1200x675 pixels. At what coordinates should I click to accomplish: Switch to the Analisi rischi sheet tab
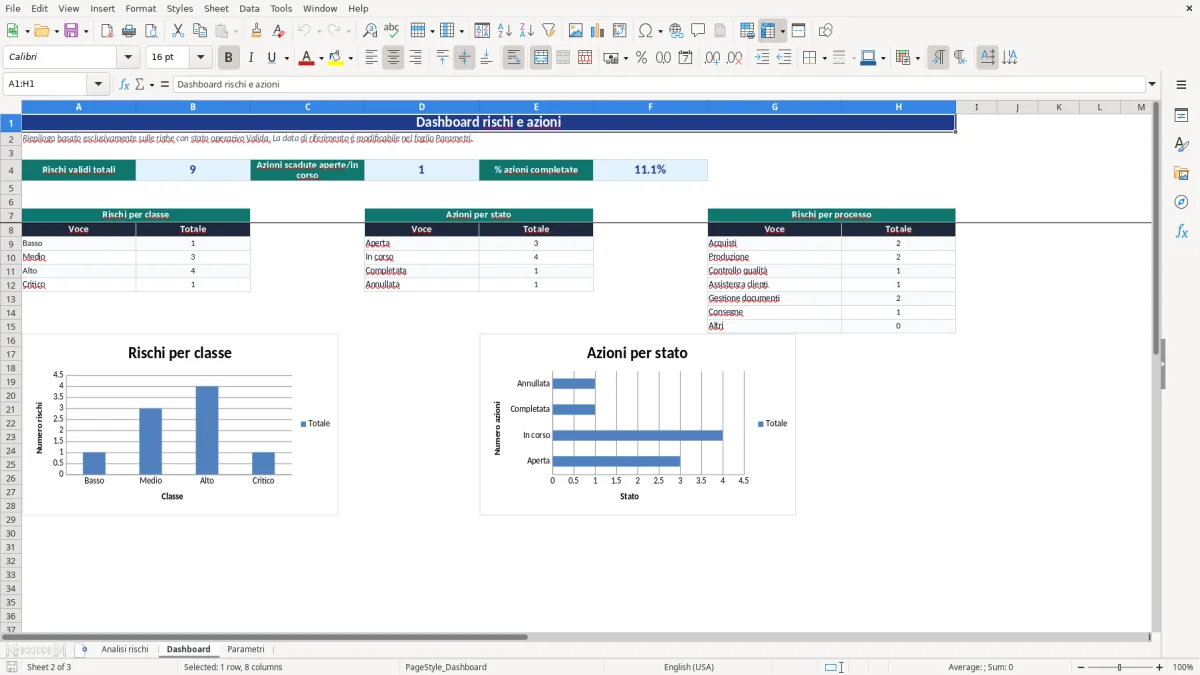tap(125, 650)
